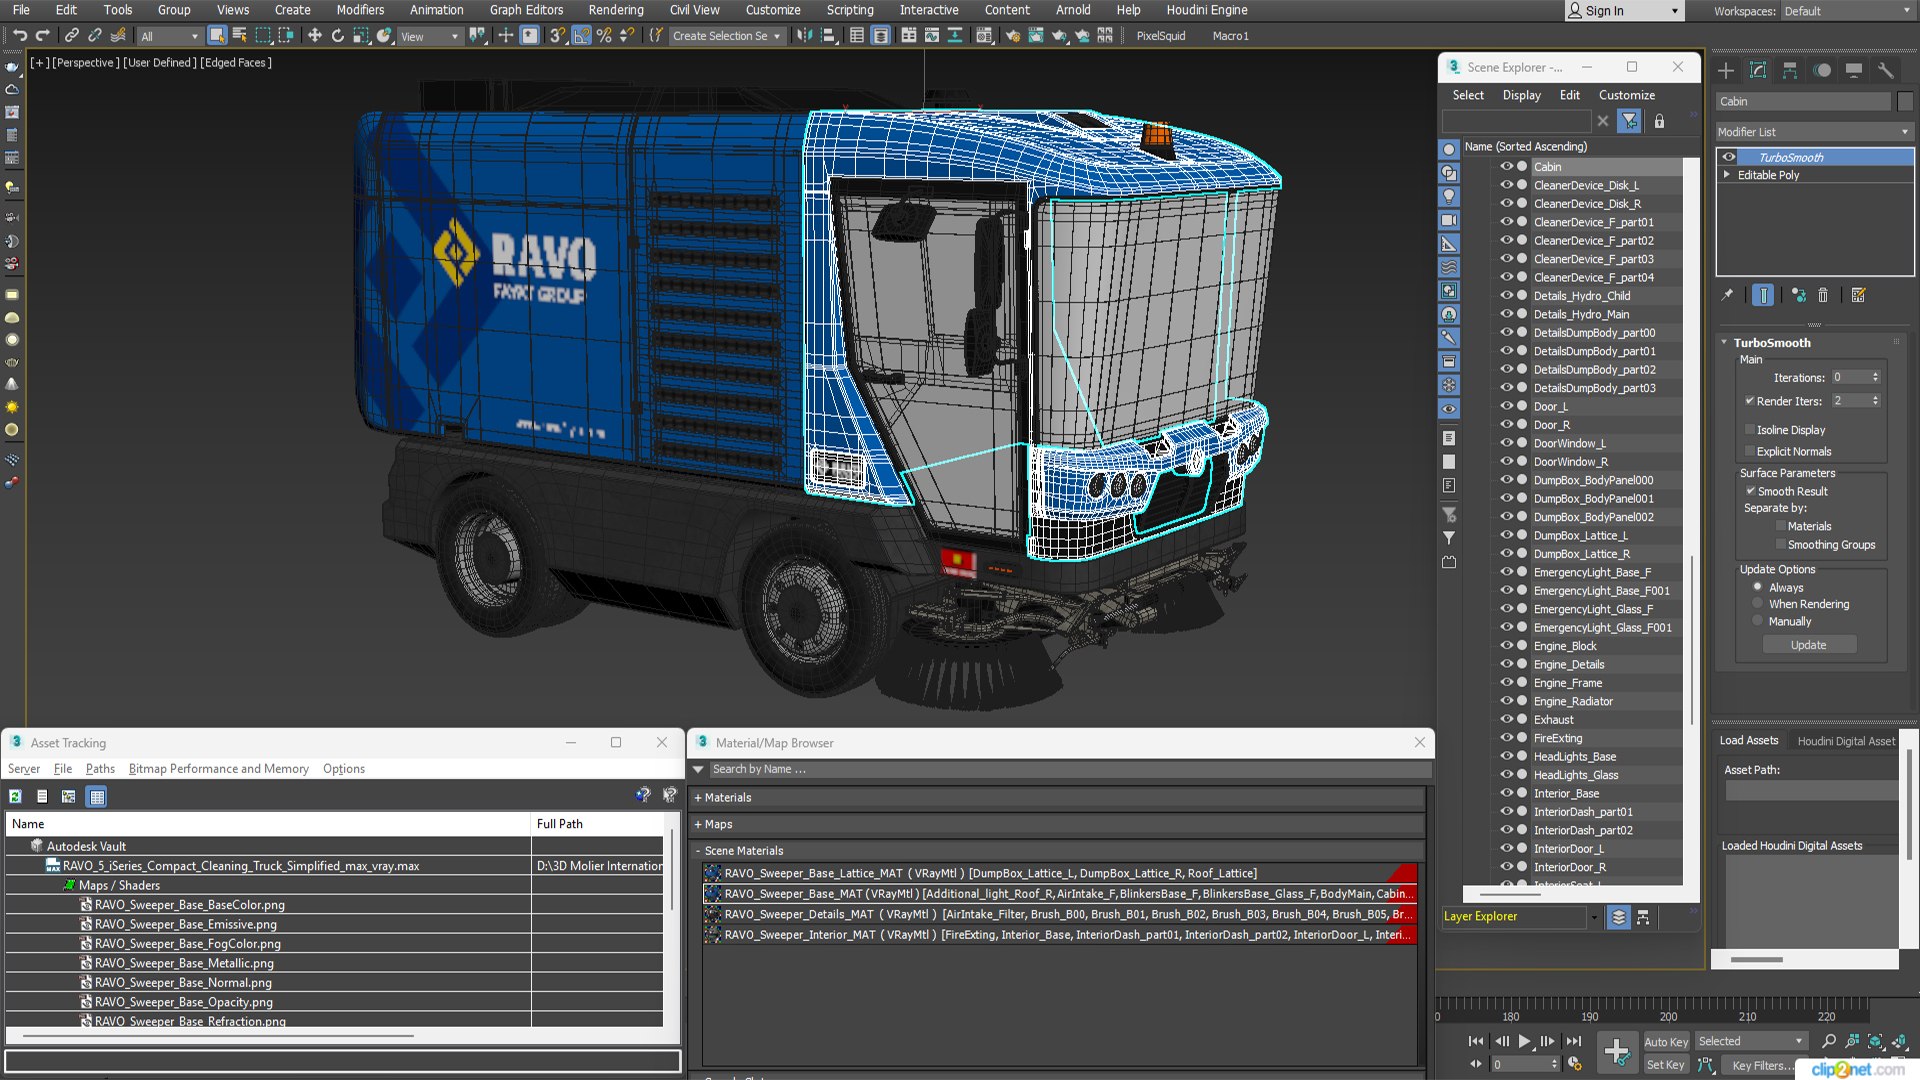
Task: Toggle the Percent Snap icon
Action: (604, 36)
